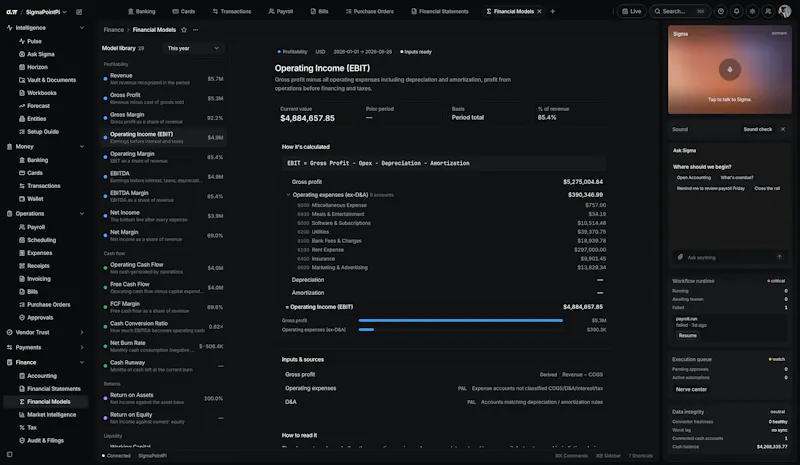This screenshot has height=465, width=800.
Task: Click Remind me to review payroll Friday
Action: (x=711, y=188)
